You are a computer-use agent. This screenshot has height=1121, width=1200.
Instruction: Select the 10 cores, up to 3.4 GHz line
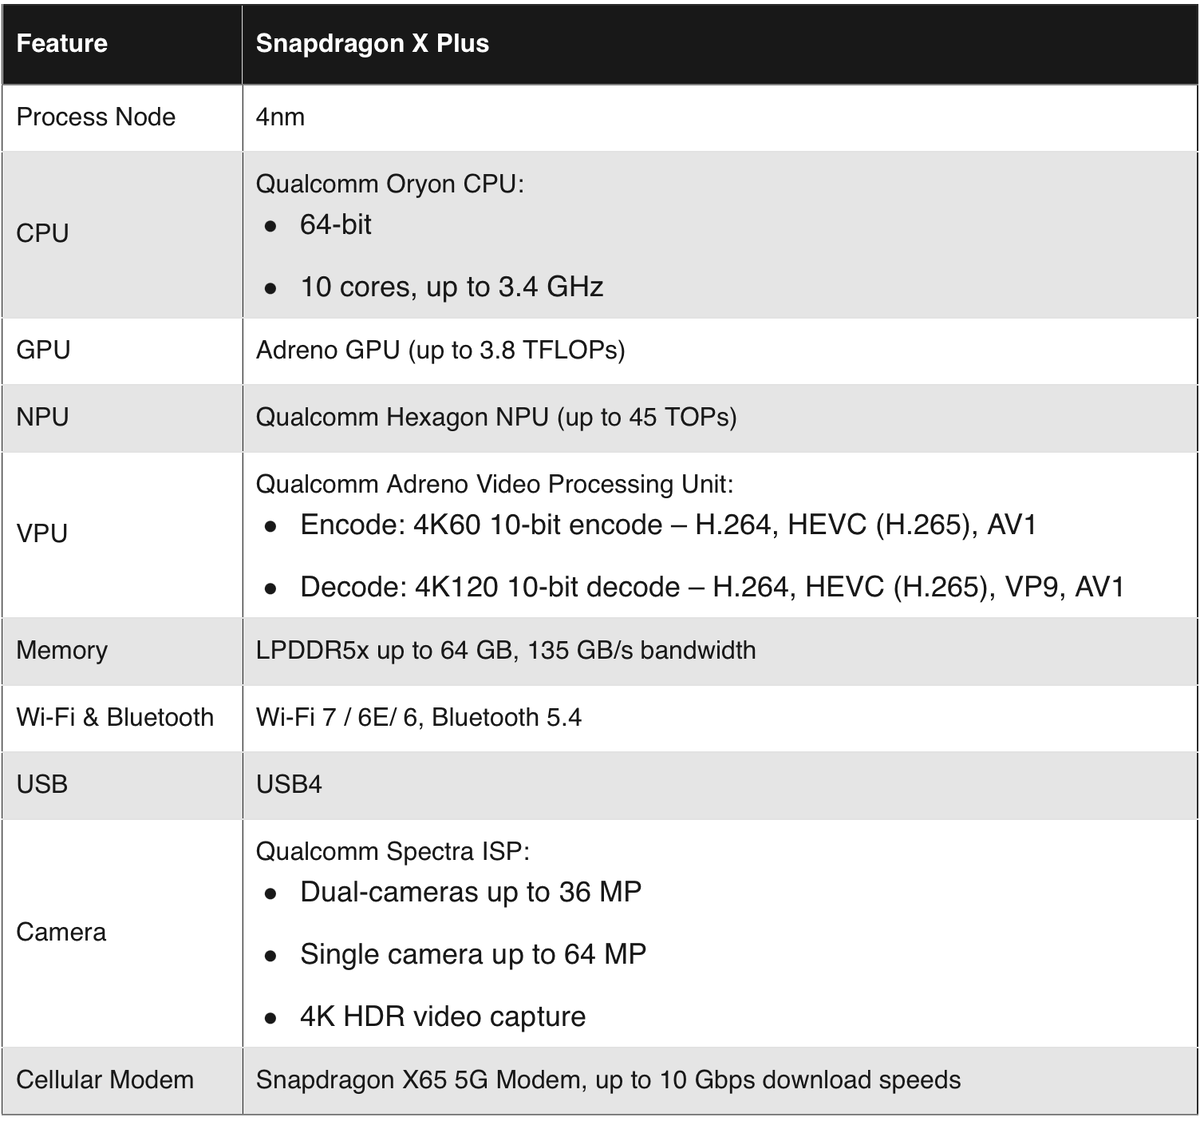451,288
